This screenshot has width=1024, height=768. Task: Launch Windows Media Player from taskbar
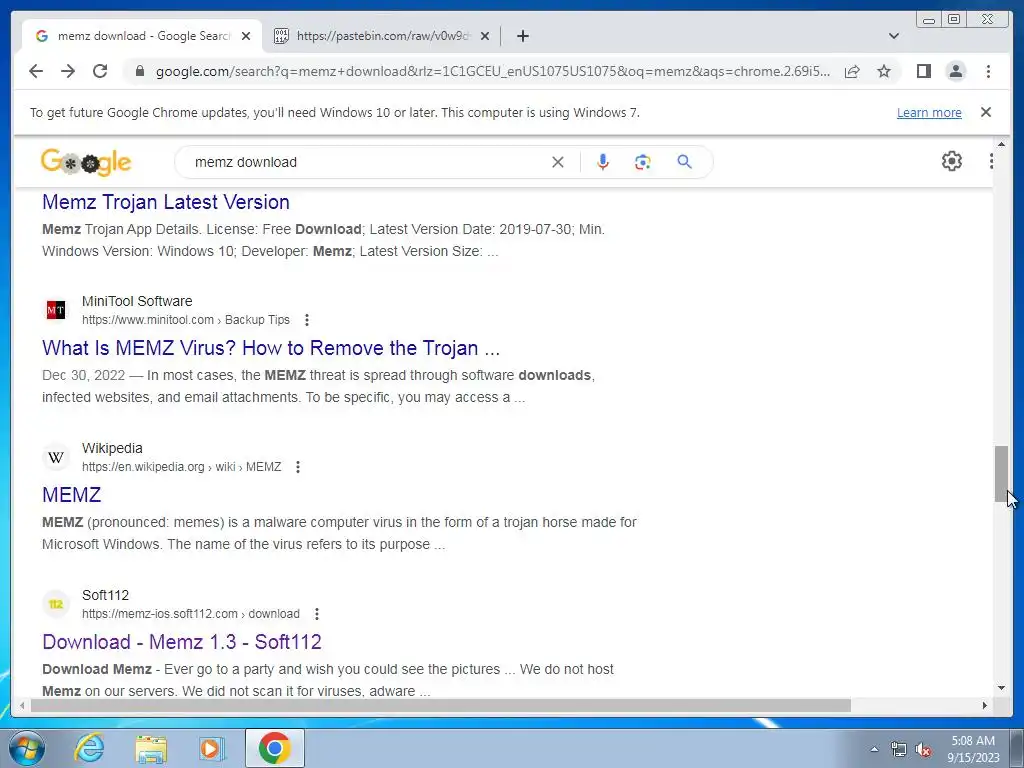212,748
